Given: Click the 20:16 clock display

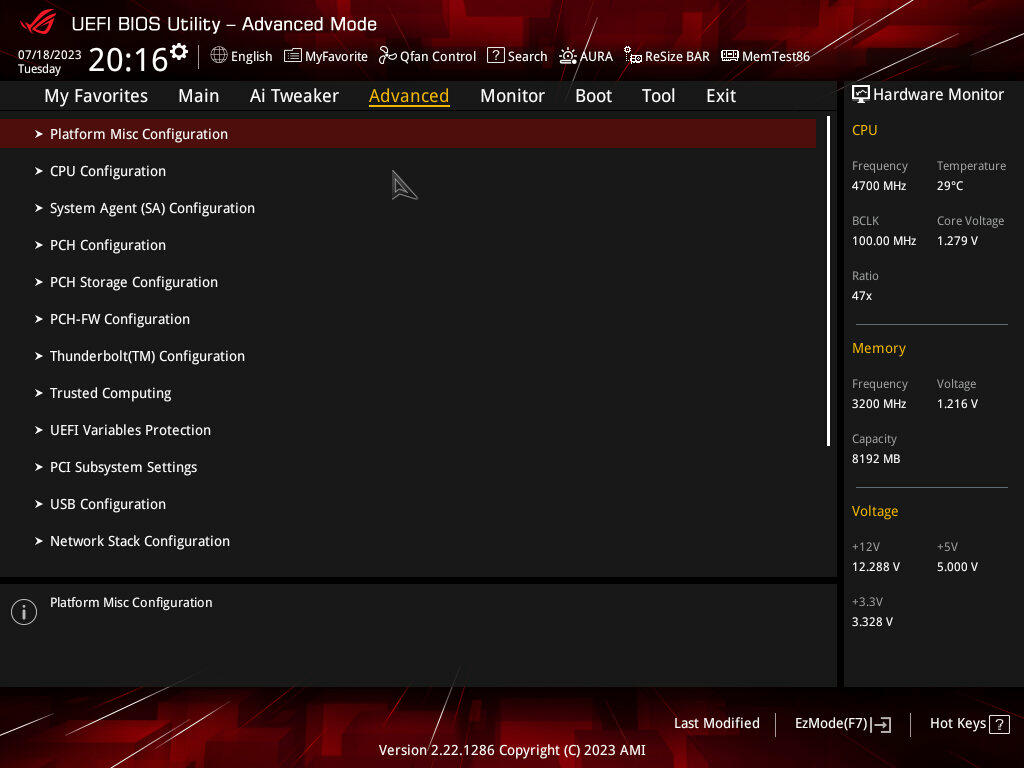Looking at the screenshot, I should (x=128, y=60).
